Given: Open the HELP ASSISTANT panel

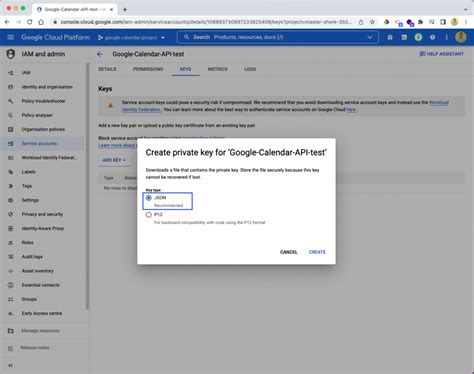Looking at the screenshot, I should [x=441, y=54].
